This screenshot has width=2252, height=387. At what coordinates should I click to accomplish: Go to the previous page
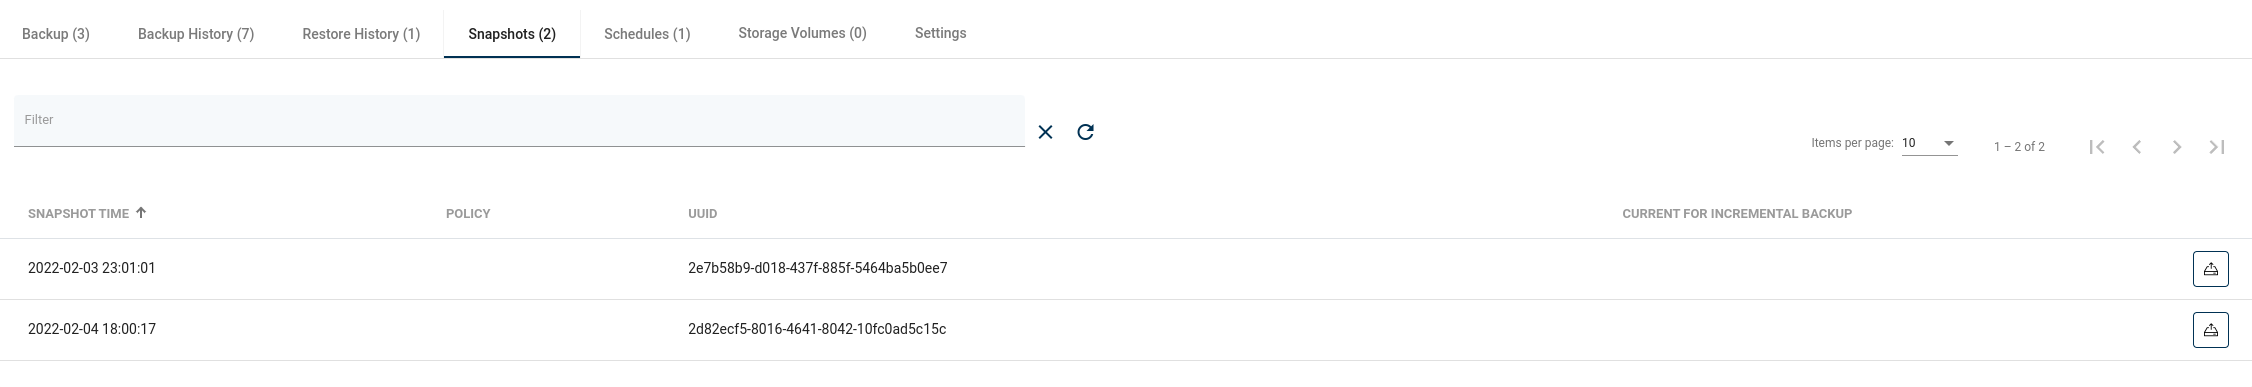(2137, 147)
